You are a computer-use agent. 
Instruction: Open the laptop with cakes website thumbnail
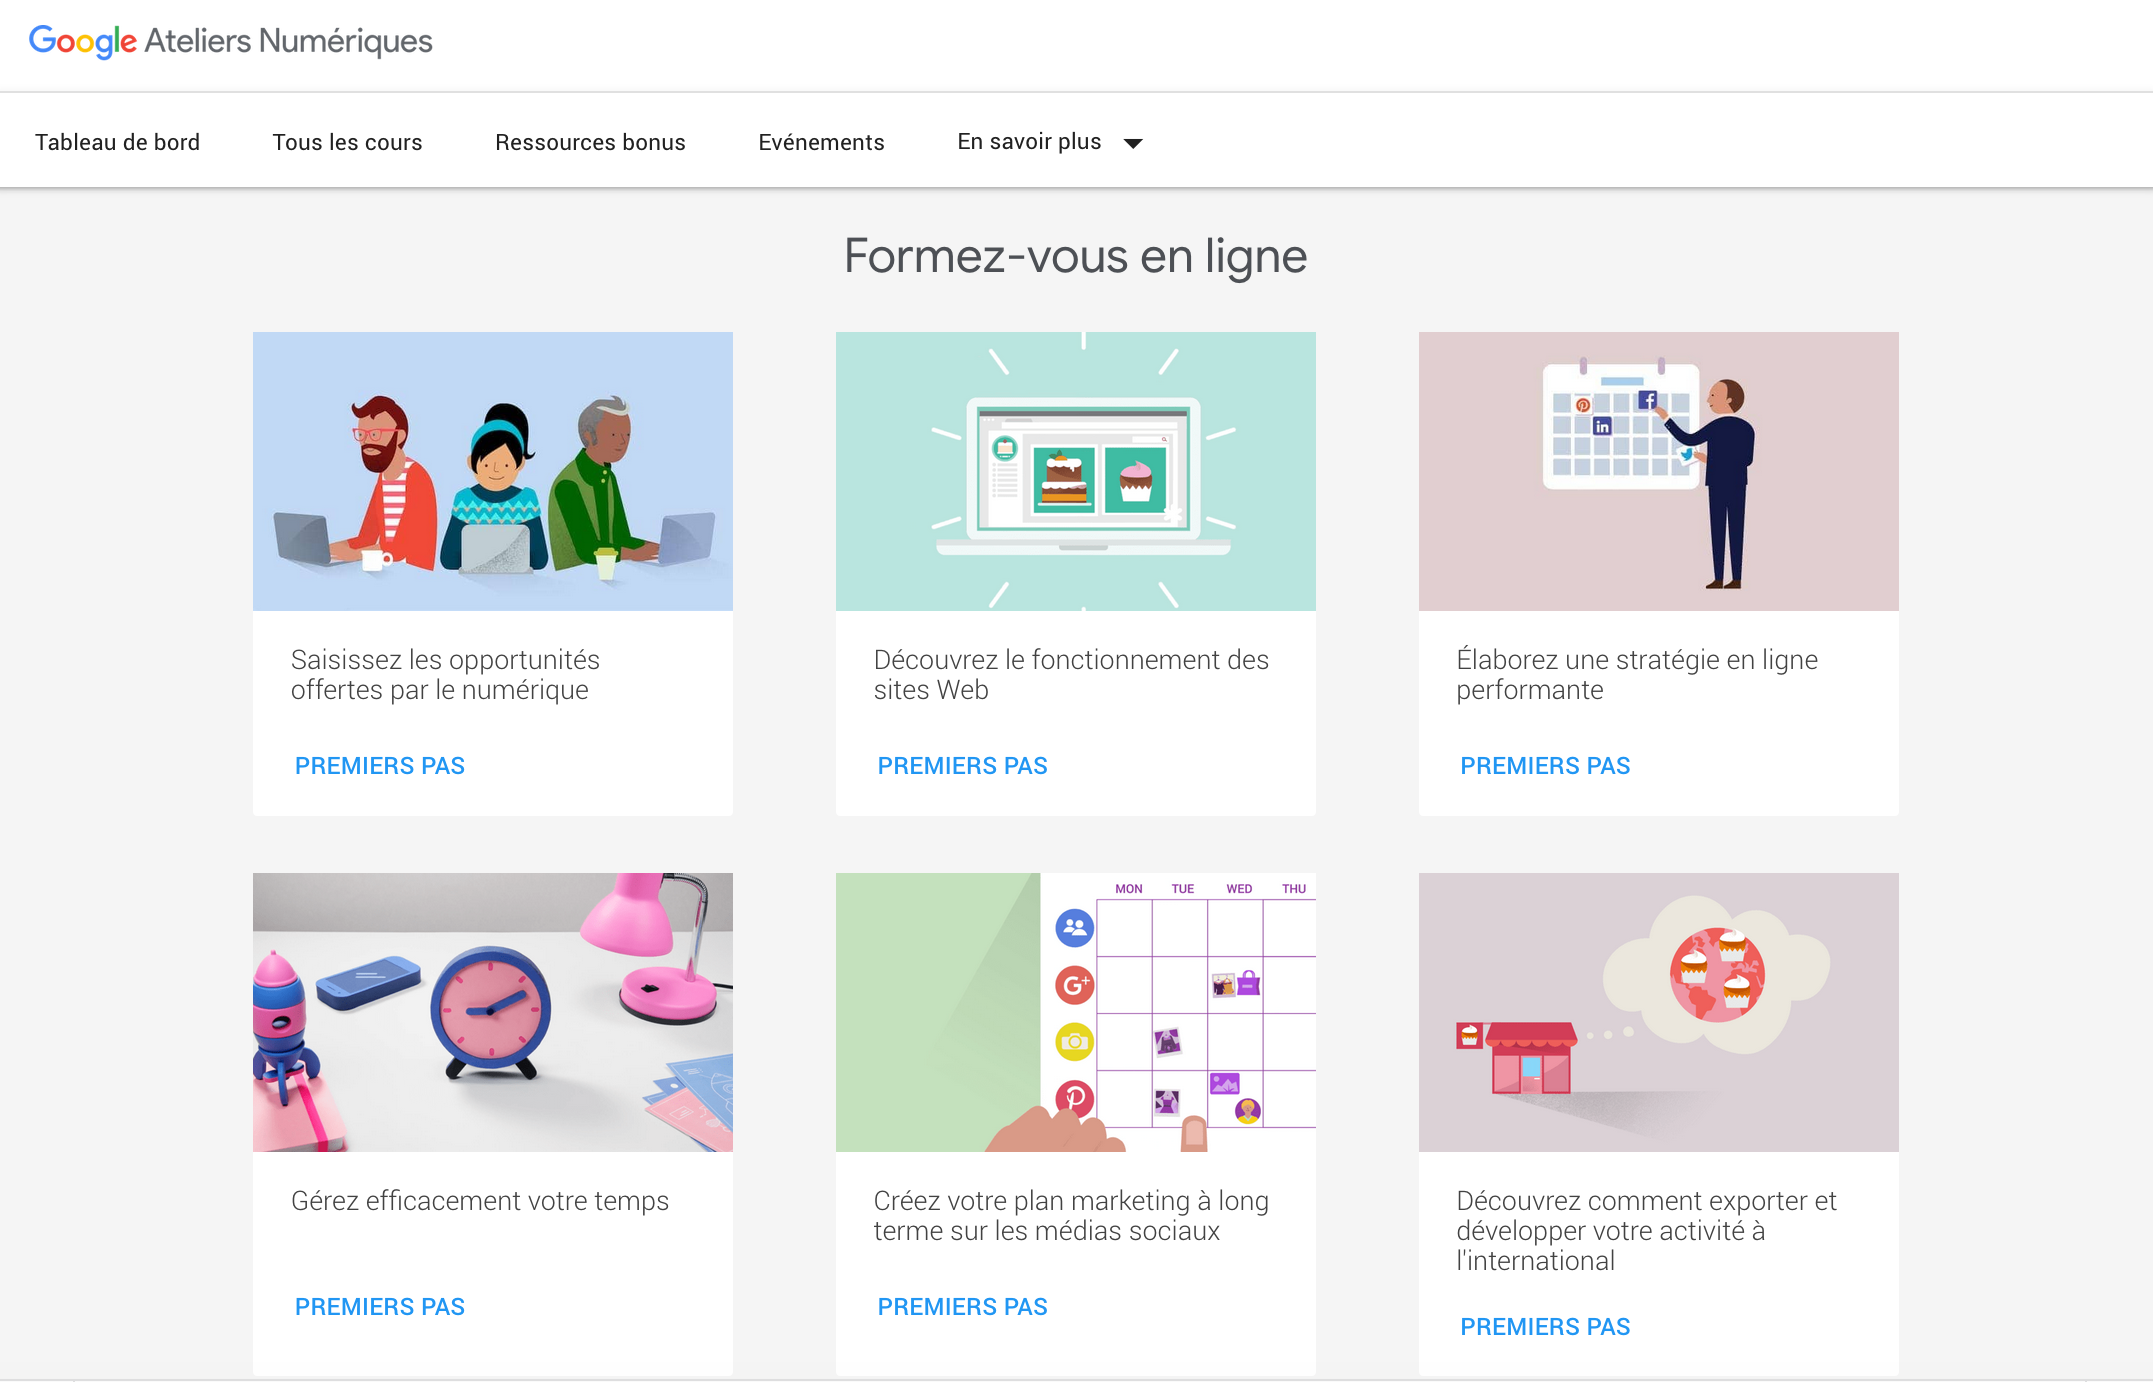pyautogui.click(x=1076, y=471)
